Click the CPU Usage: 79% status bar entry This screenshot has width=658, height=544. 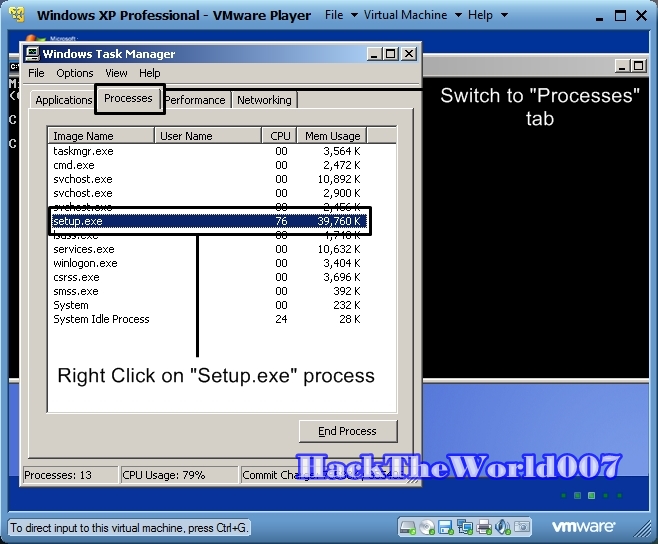coord(179,475)
